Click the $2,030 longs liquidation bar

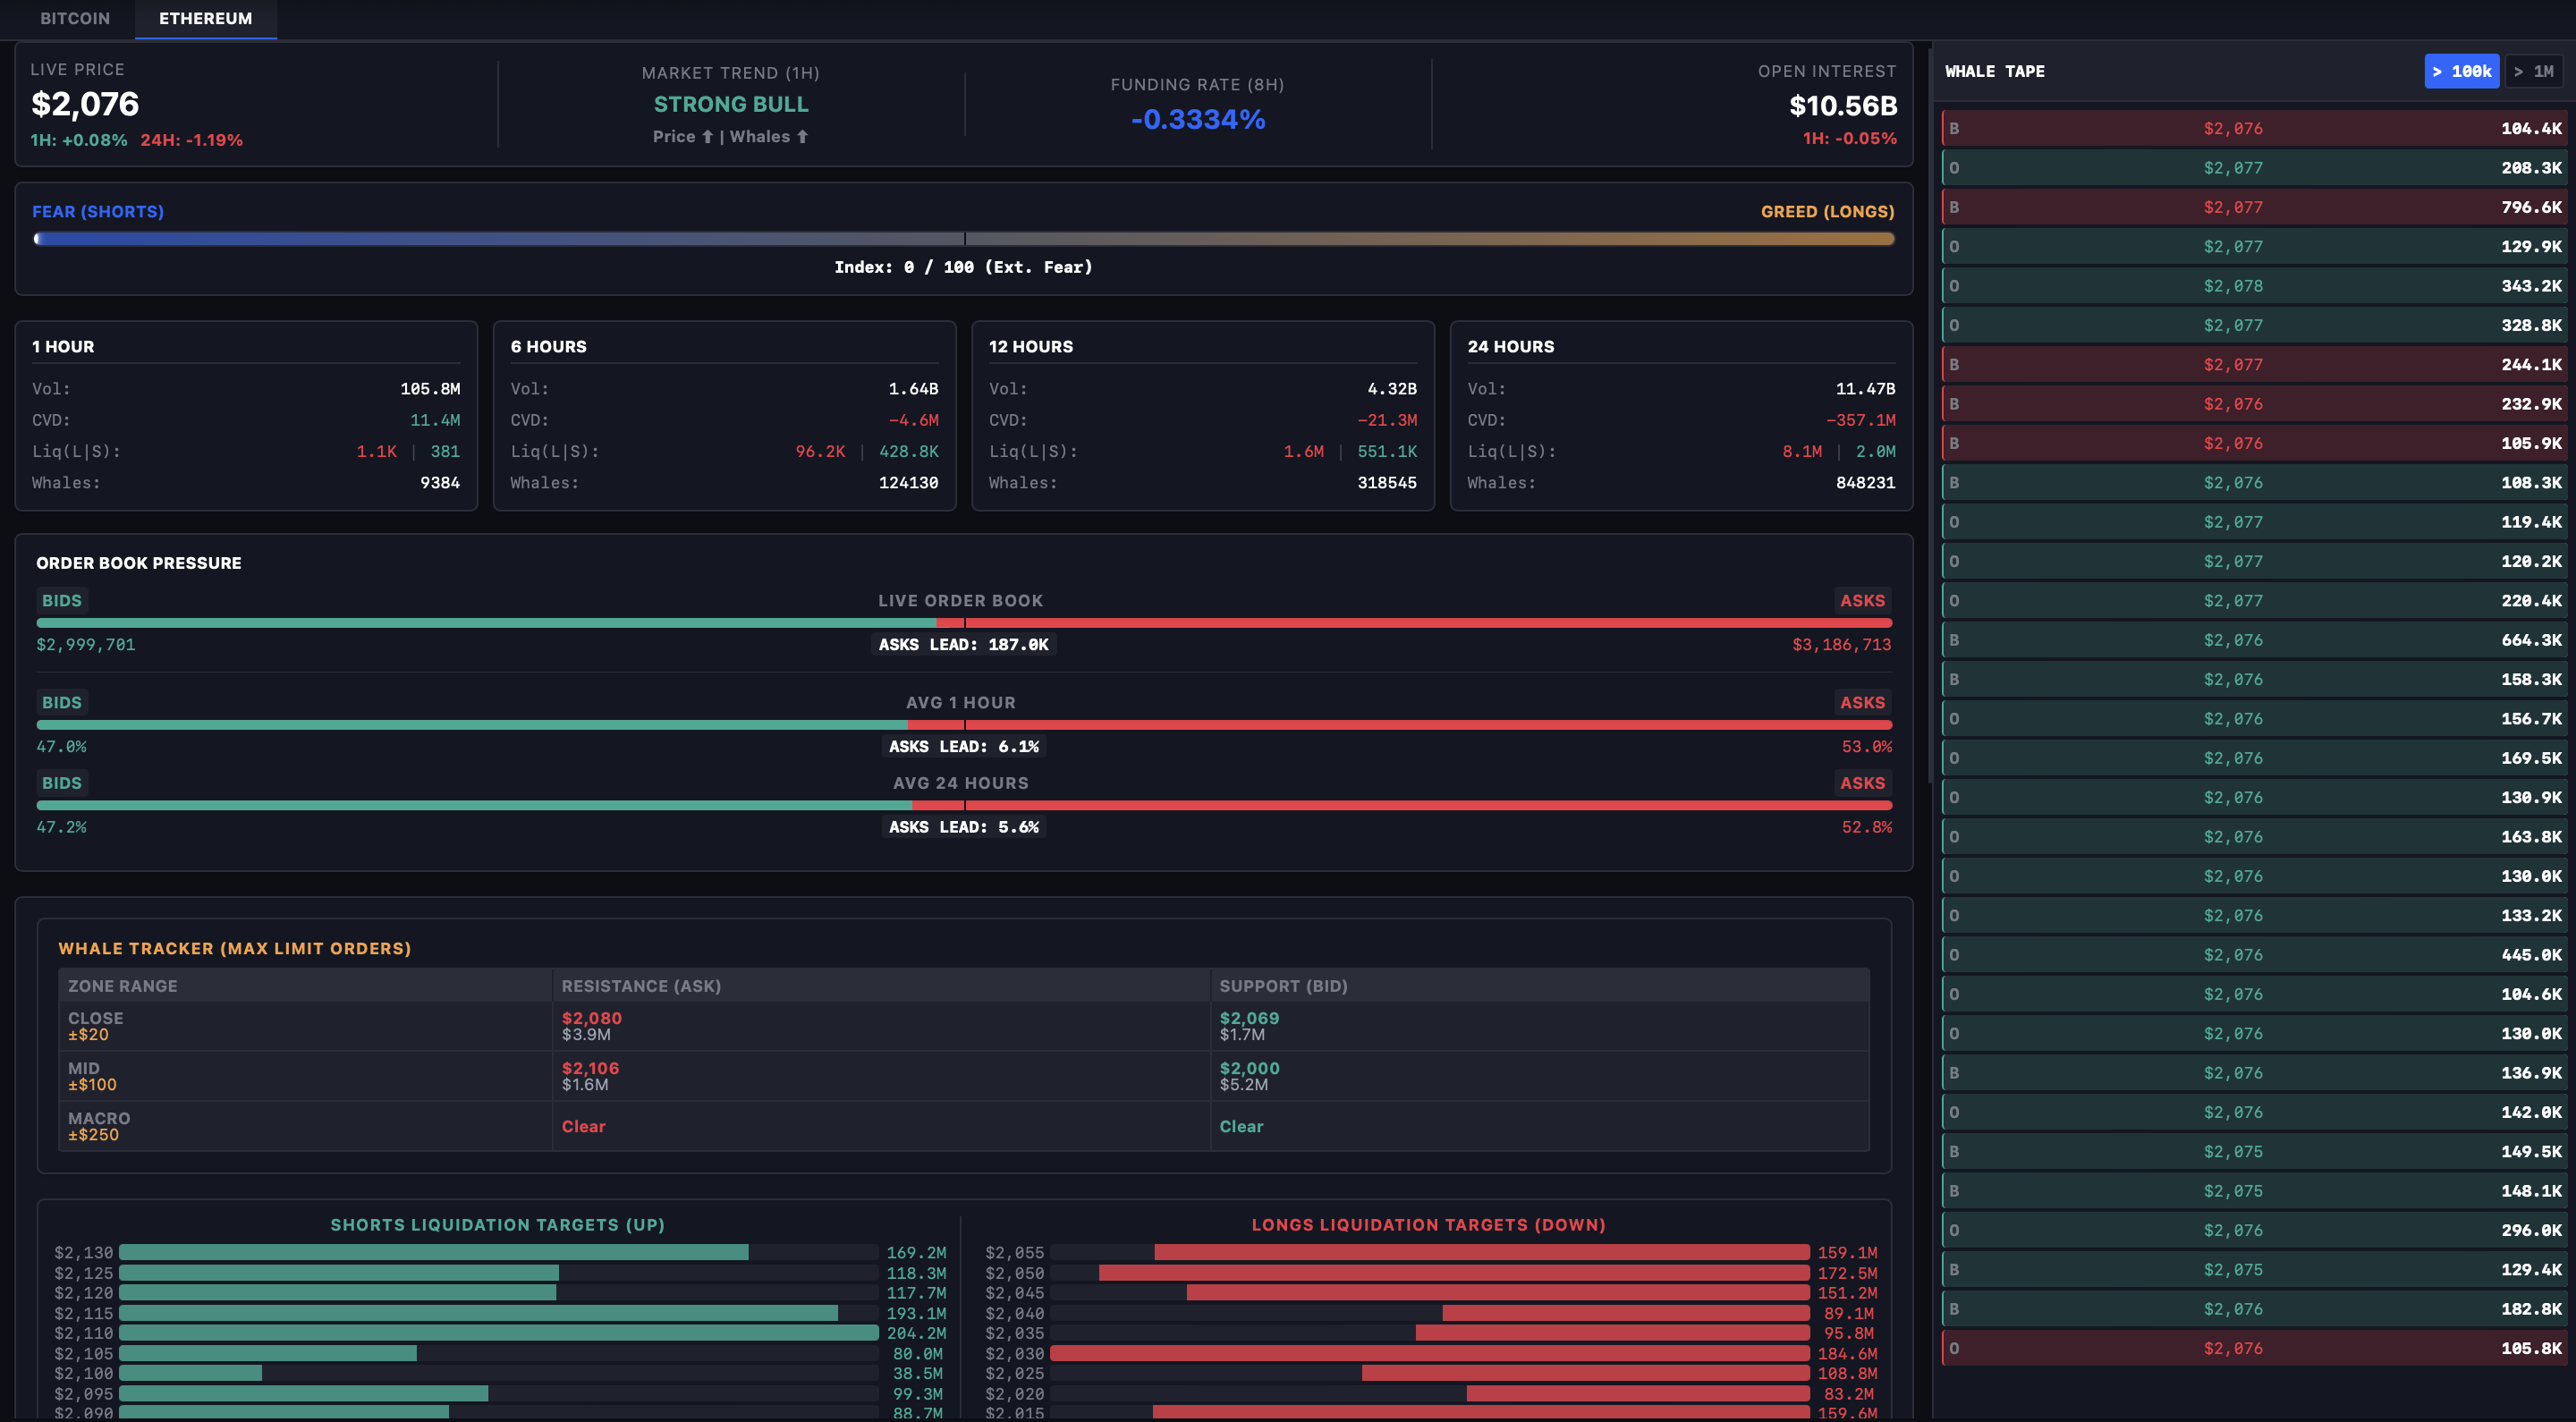point(1429,1353)
